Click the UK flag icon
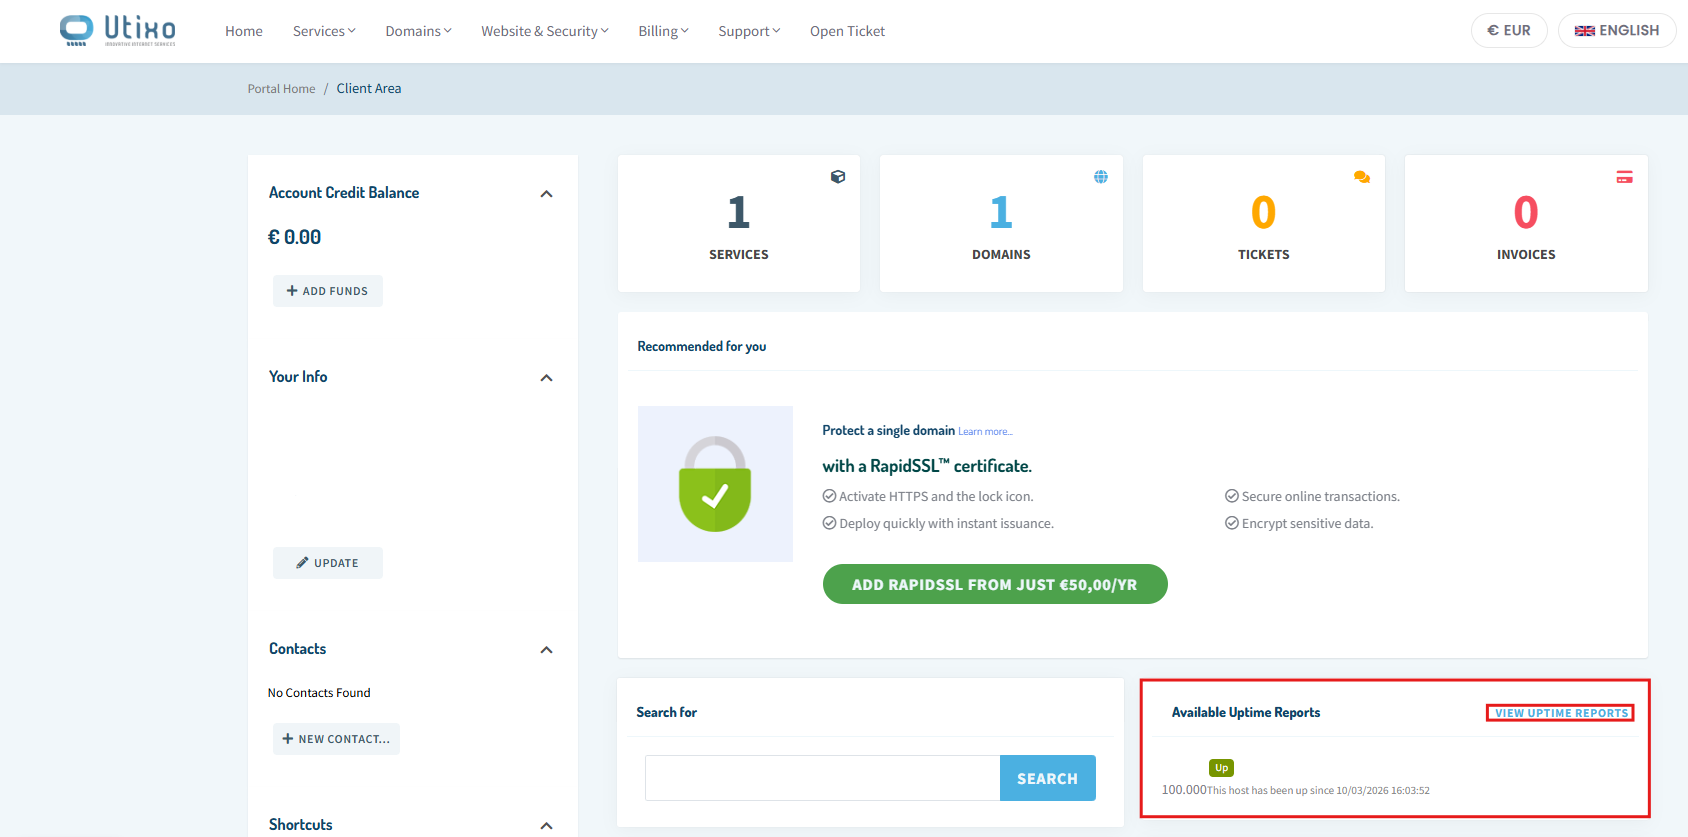The width and height of the screenshot is (1688, 837). click(x=1585, y=31)
